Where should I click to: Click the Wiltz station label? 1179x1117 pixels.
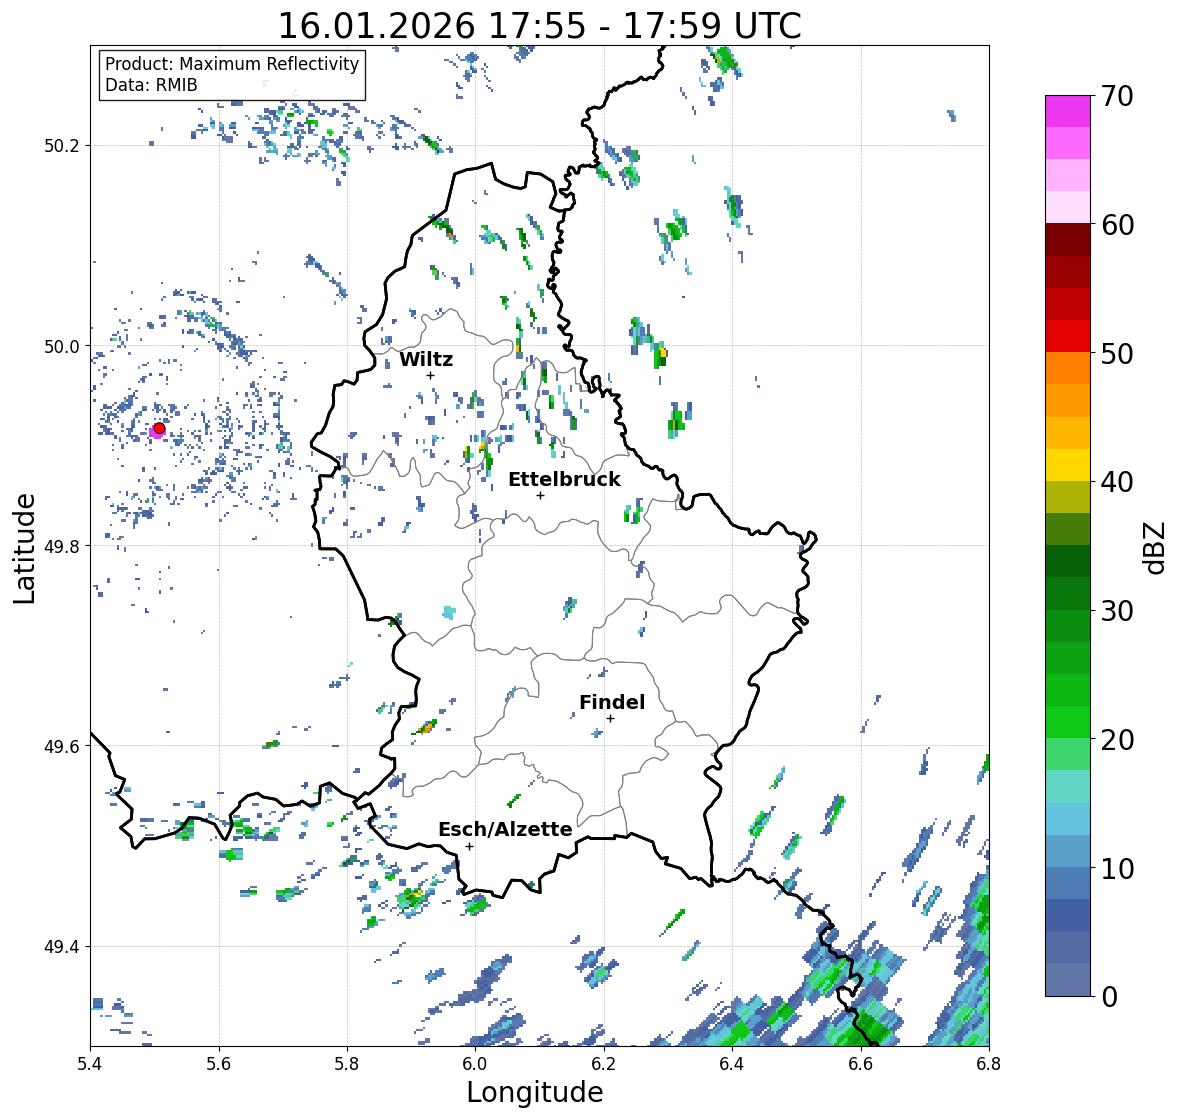426,359
